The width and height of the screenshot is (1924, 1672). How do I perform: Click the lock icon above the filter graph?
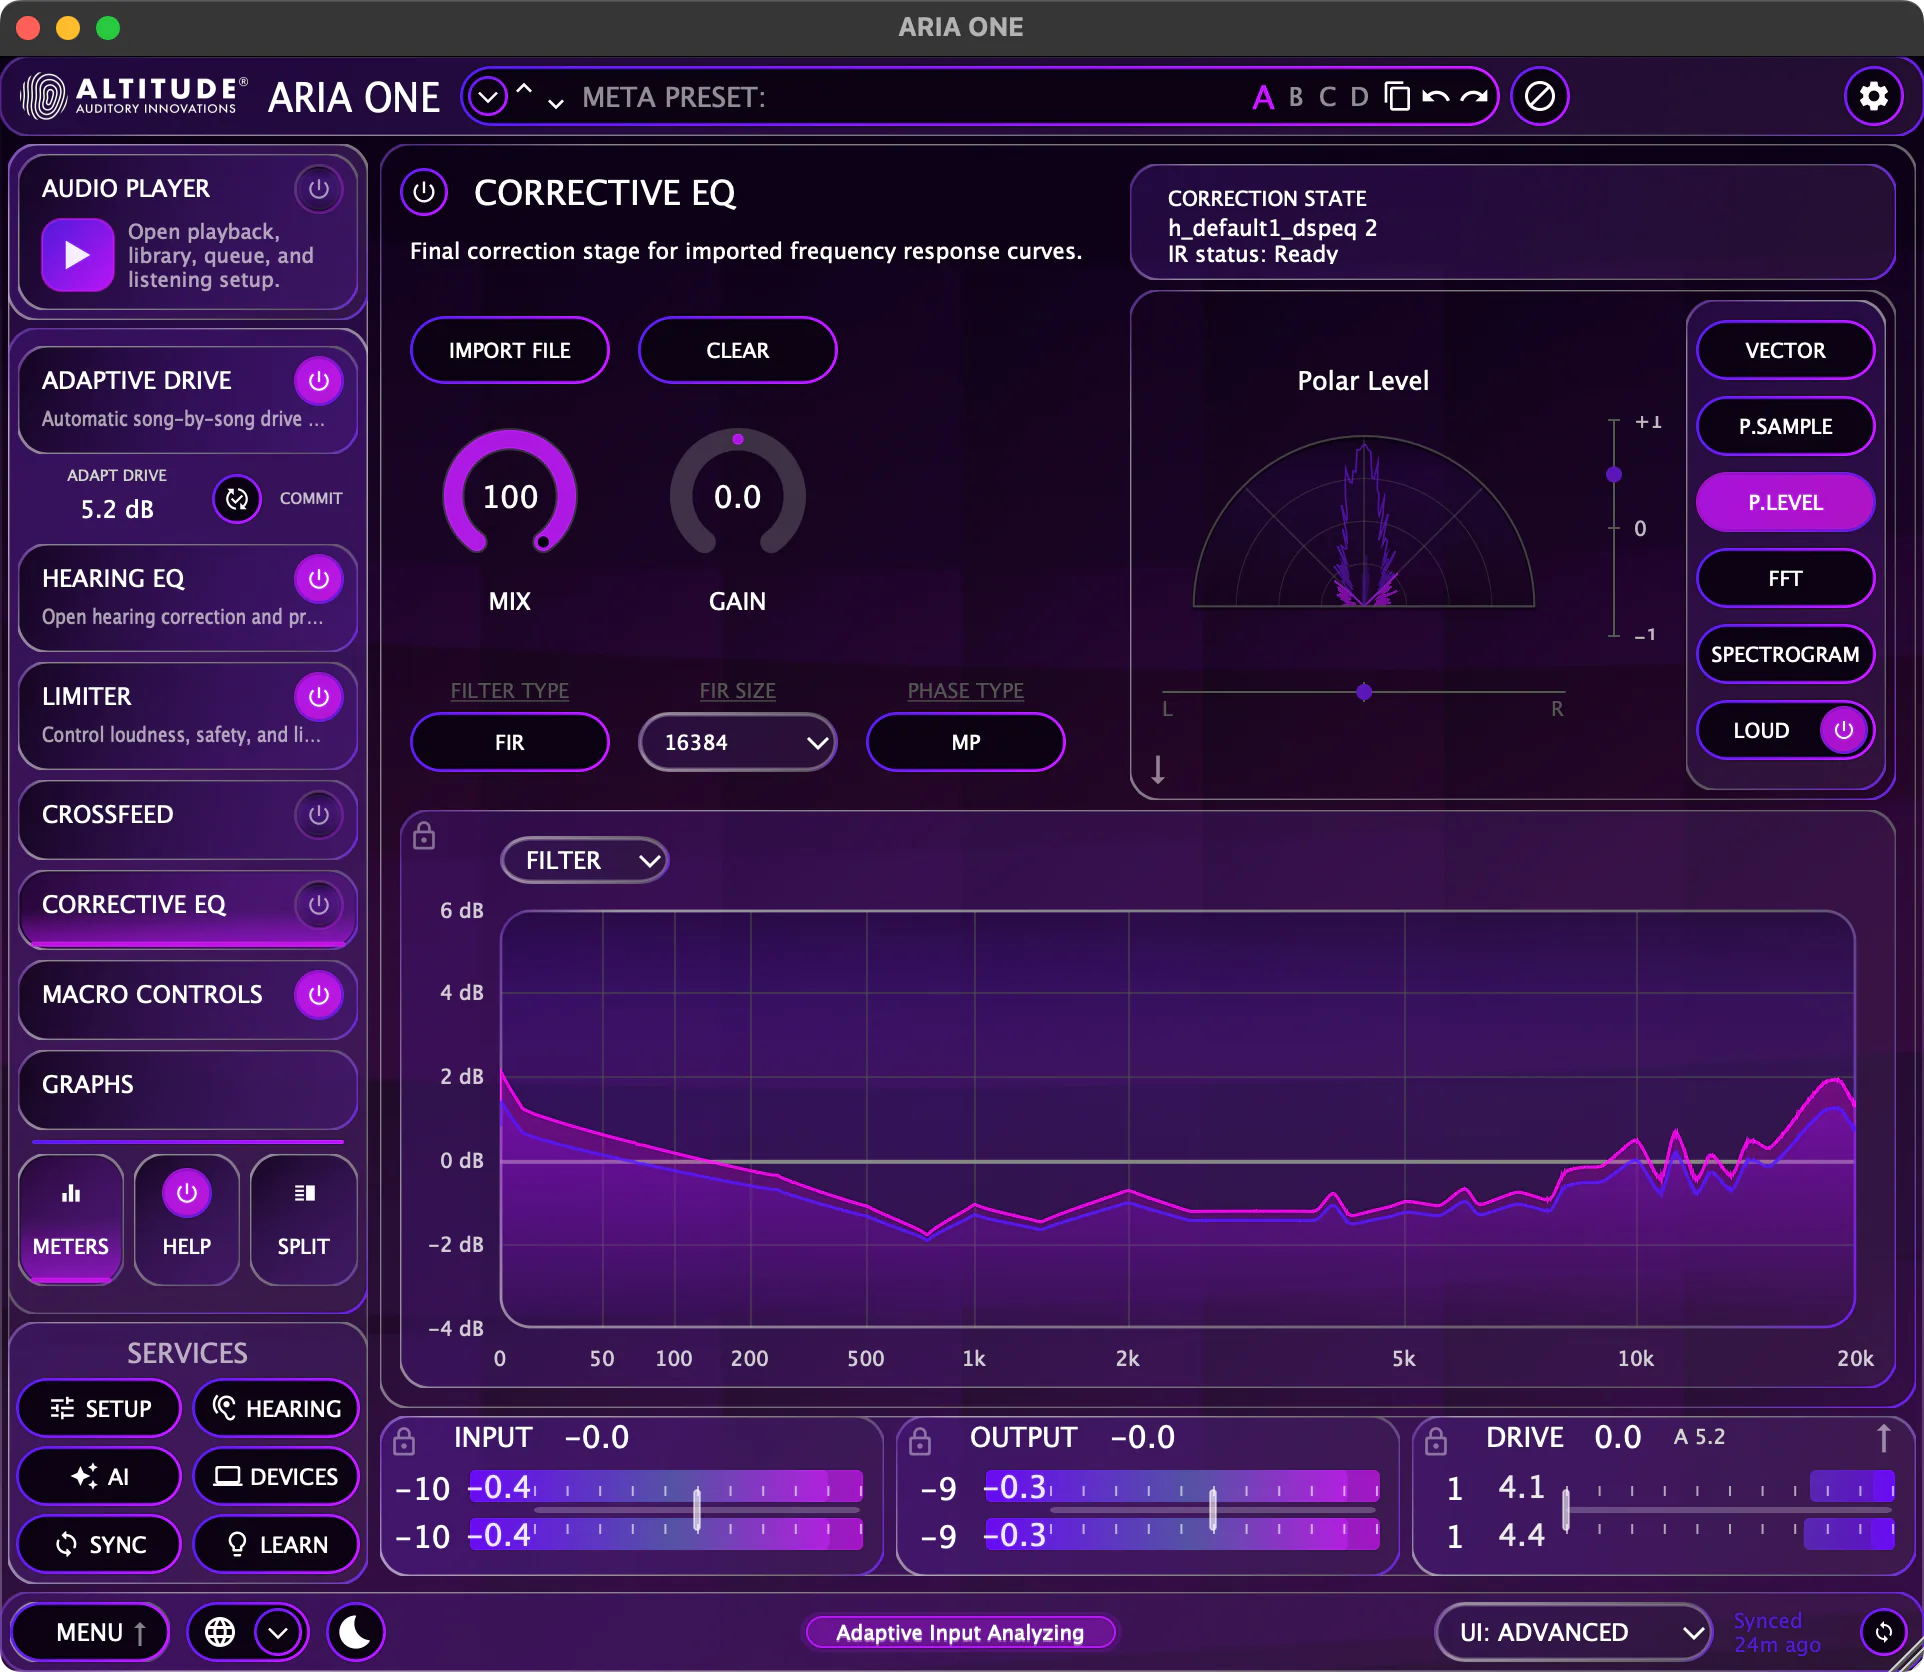click(424, 835)
